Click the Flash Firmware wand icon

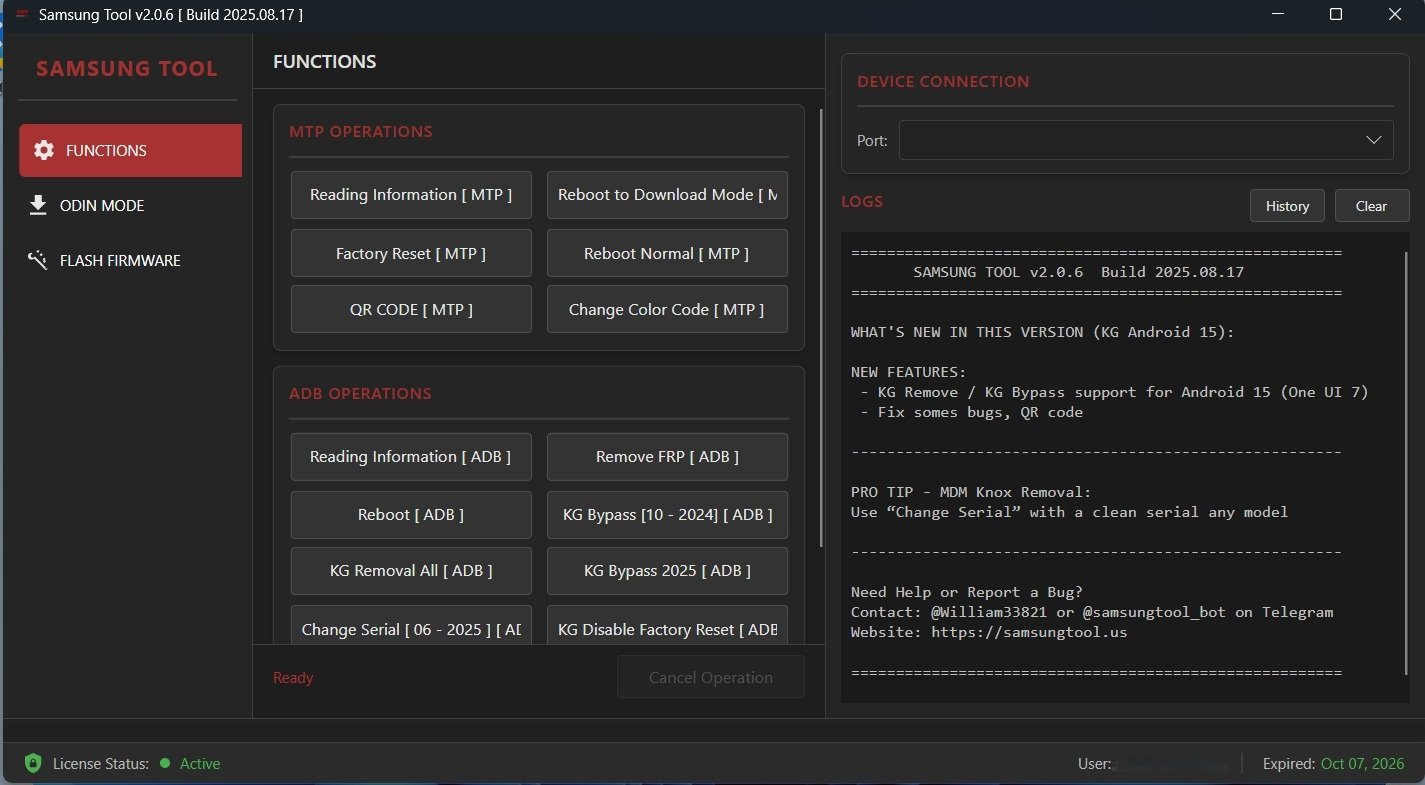click(x=39, y=260)
